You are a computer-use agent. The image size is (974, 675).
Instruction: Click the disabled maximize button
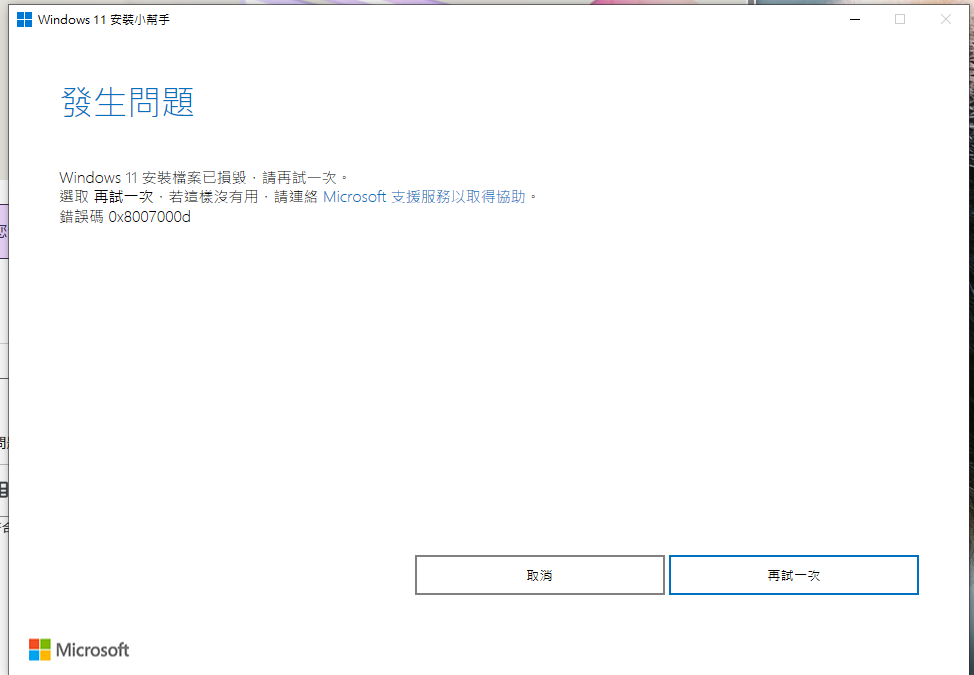pos(900,20)
